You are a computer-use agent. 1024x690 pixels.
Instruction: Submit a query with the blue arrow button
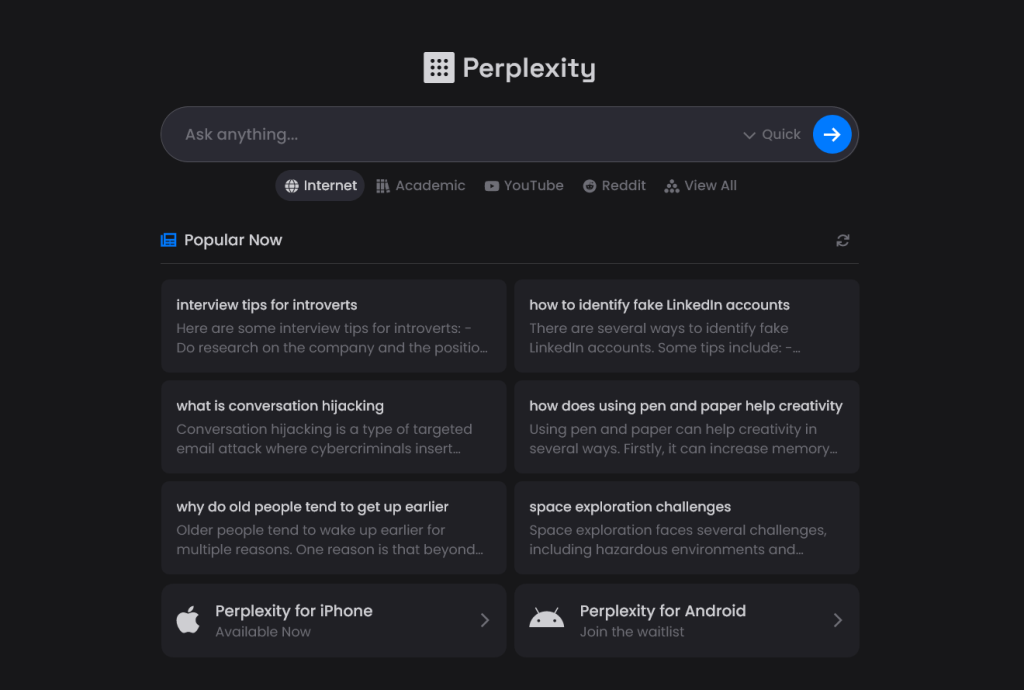tap(832, 134)
